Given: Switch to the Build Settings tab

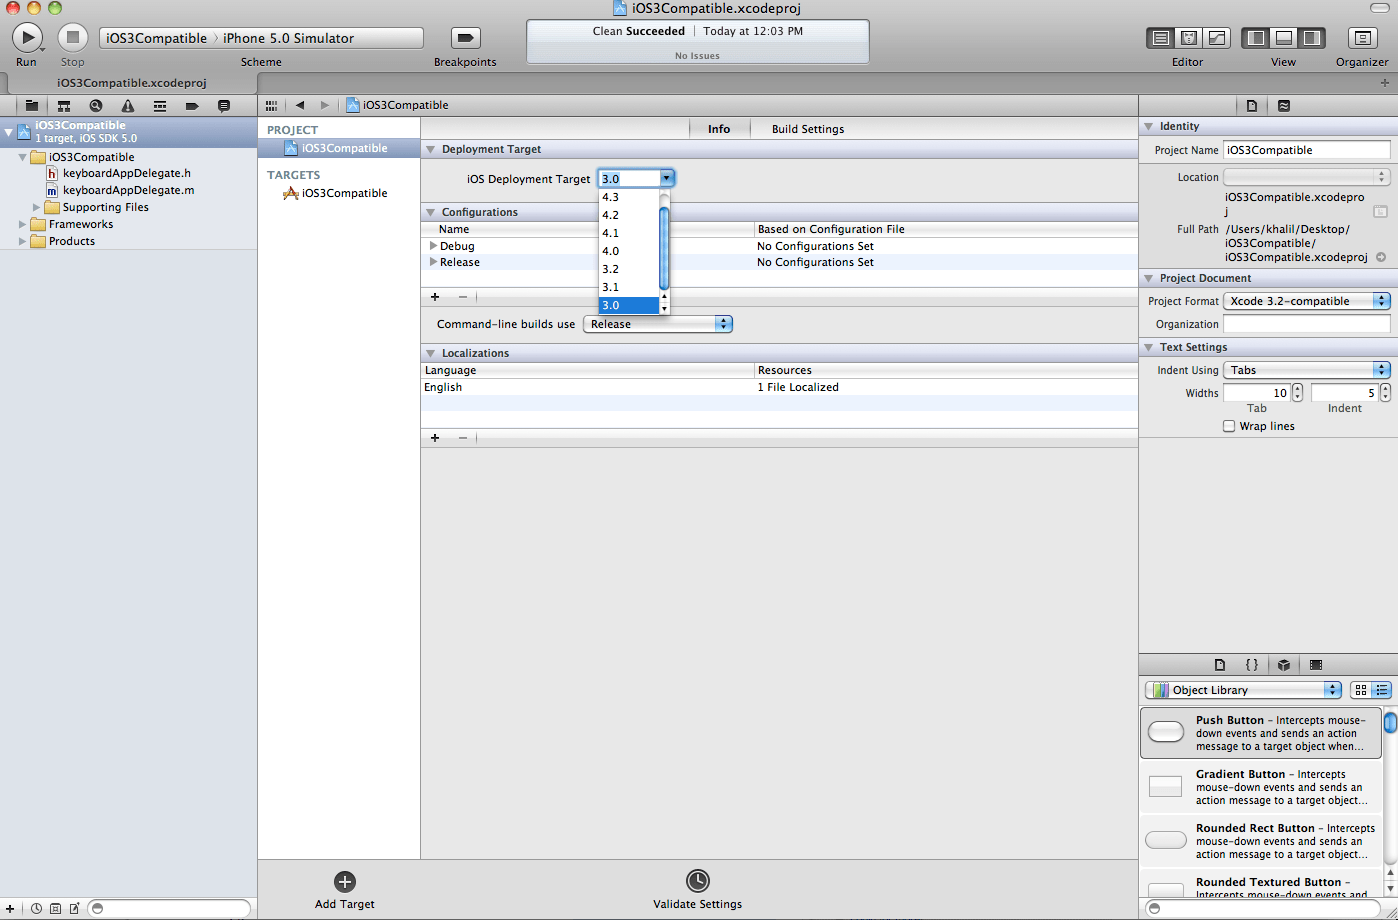Looking at the screenshot, I should tap(808, 129).
